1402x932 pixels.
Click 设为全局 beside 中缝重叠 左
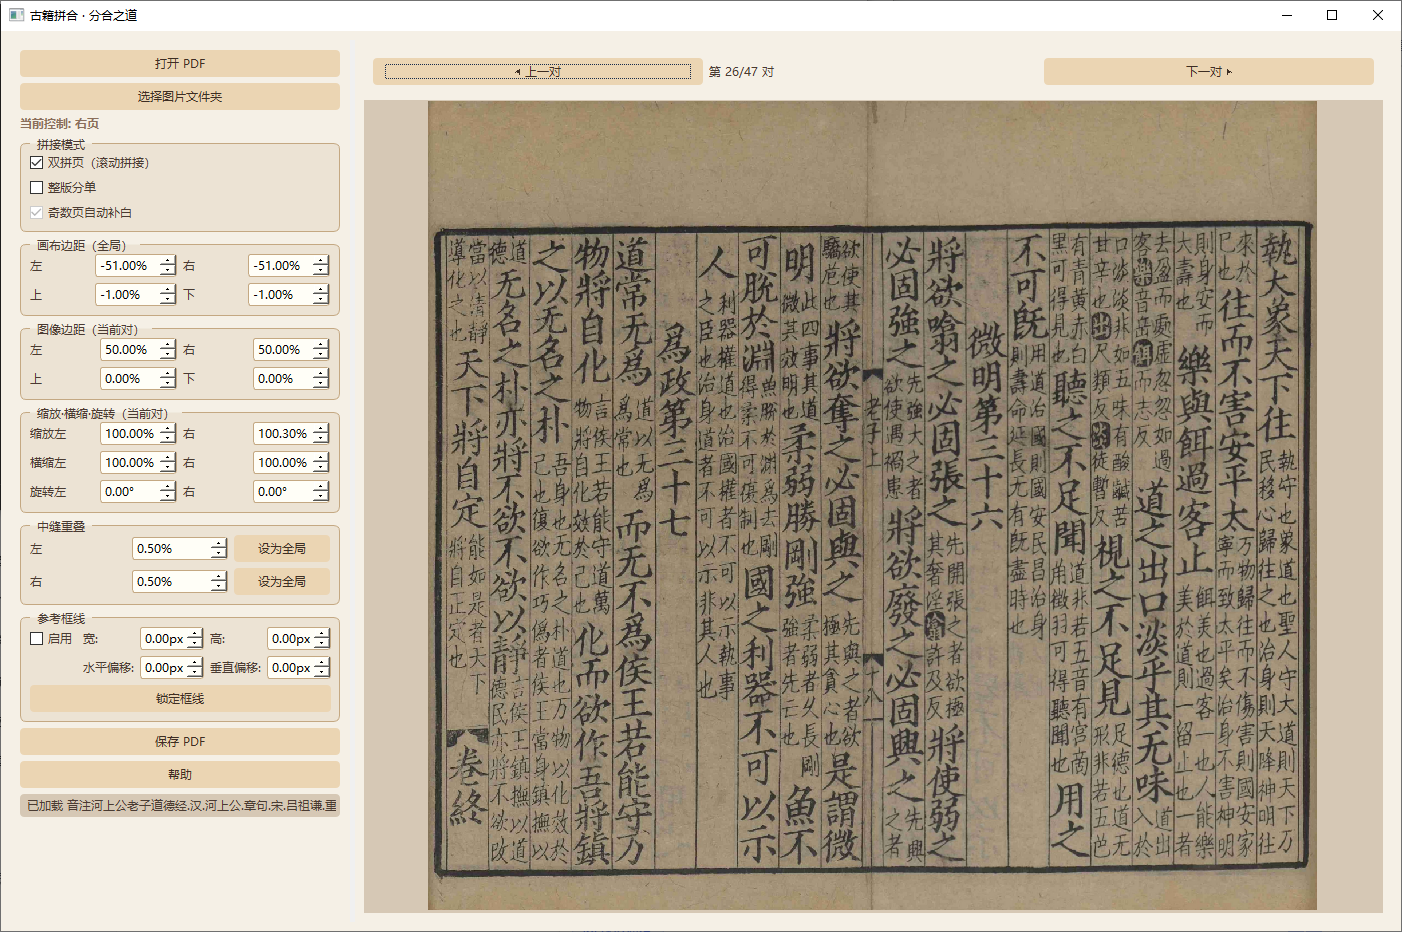(282, 548)
